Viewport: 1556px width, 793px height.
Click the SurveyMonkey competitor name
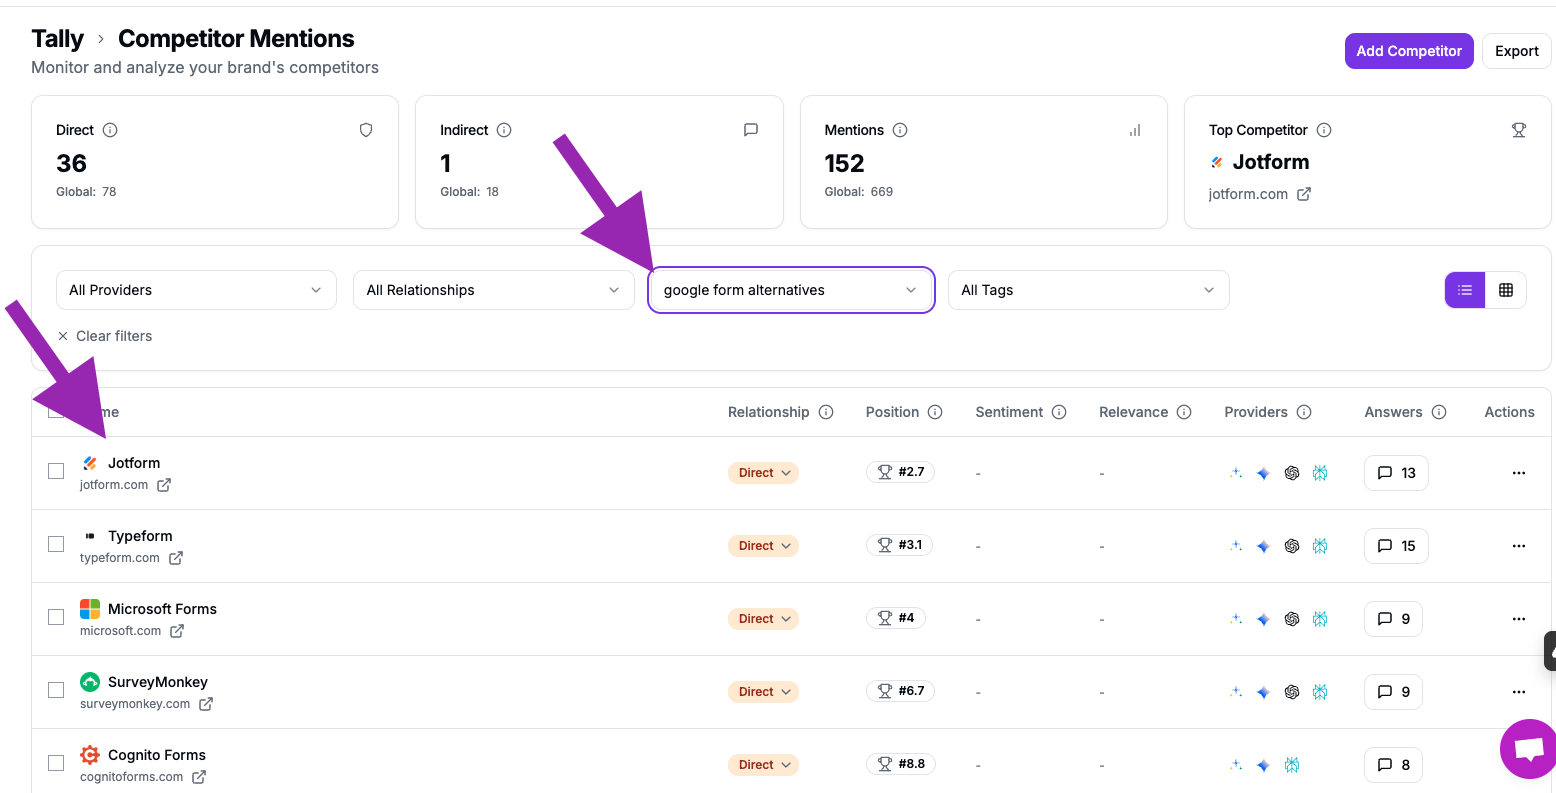(158, 682)
